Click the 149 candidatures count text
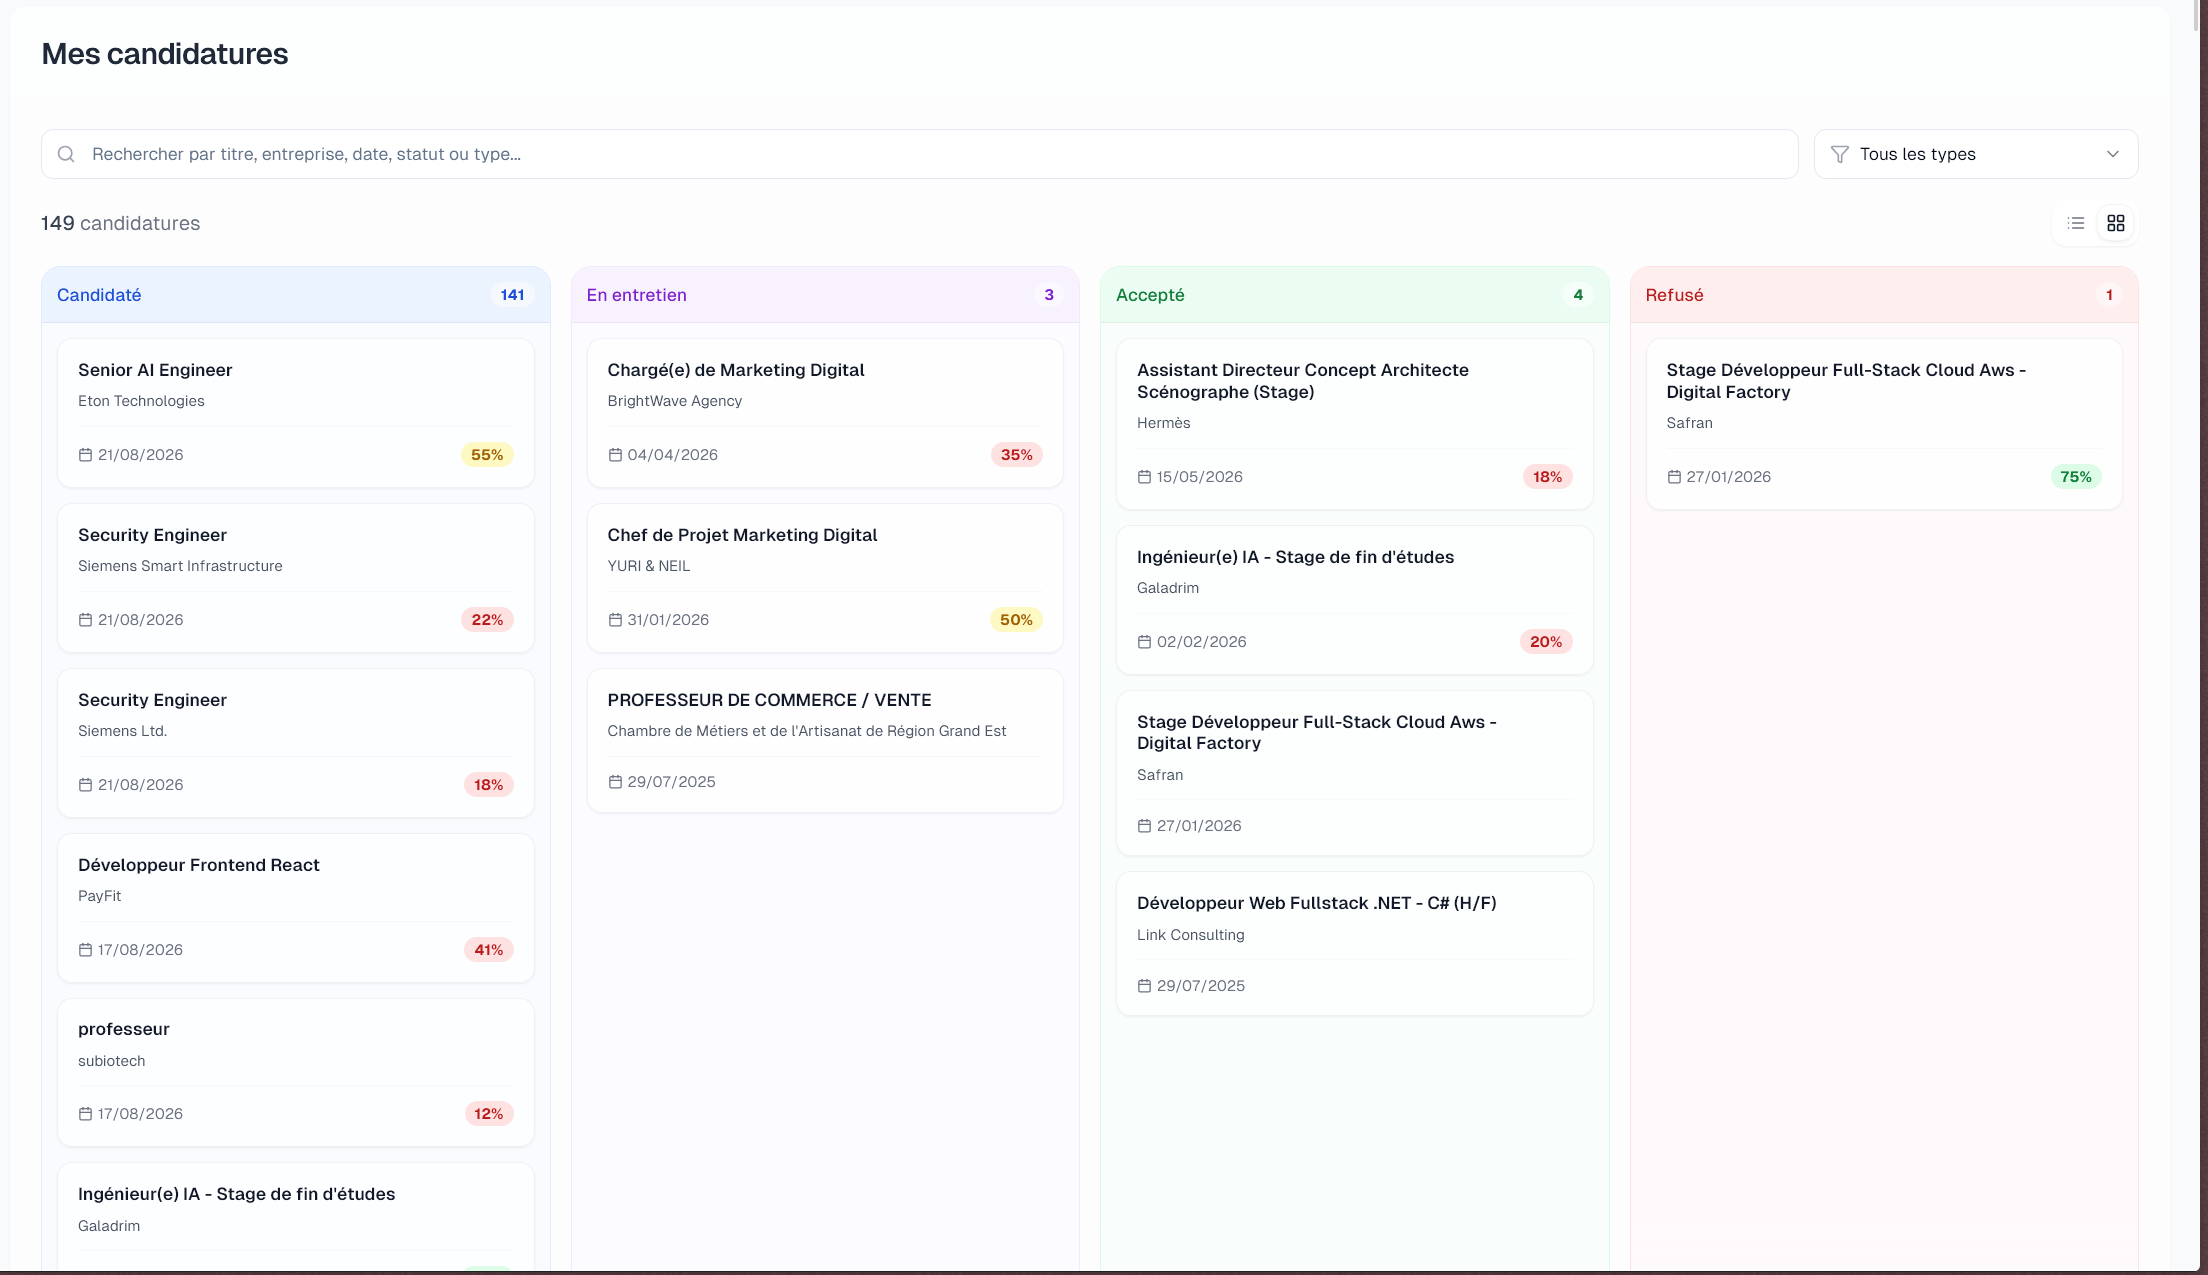2208x1275 pixels. pyautogui.click(x=121, y=223)
